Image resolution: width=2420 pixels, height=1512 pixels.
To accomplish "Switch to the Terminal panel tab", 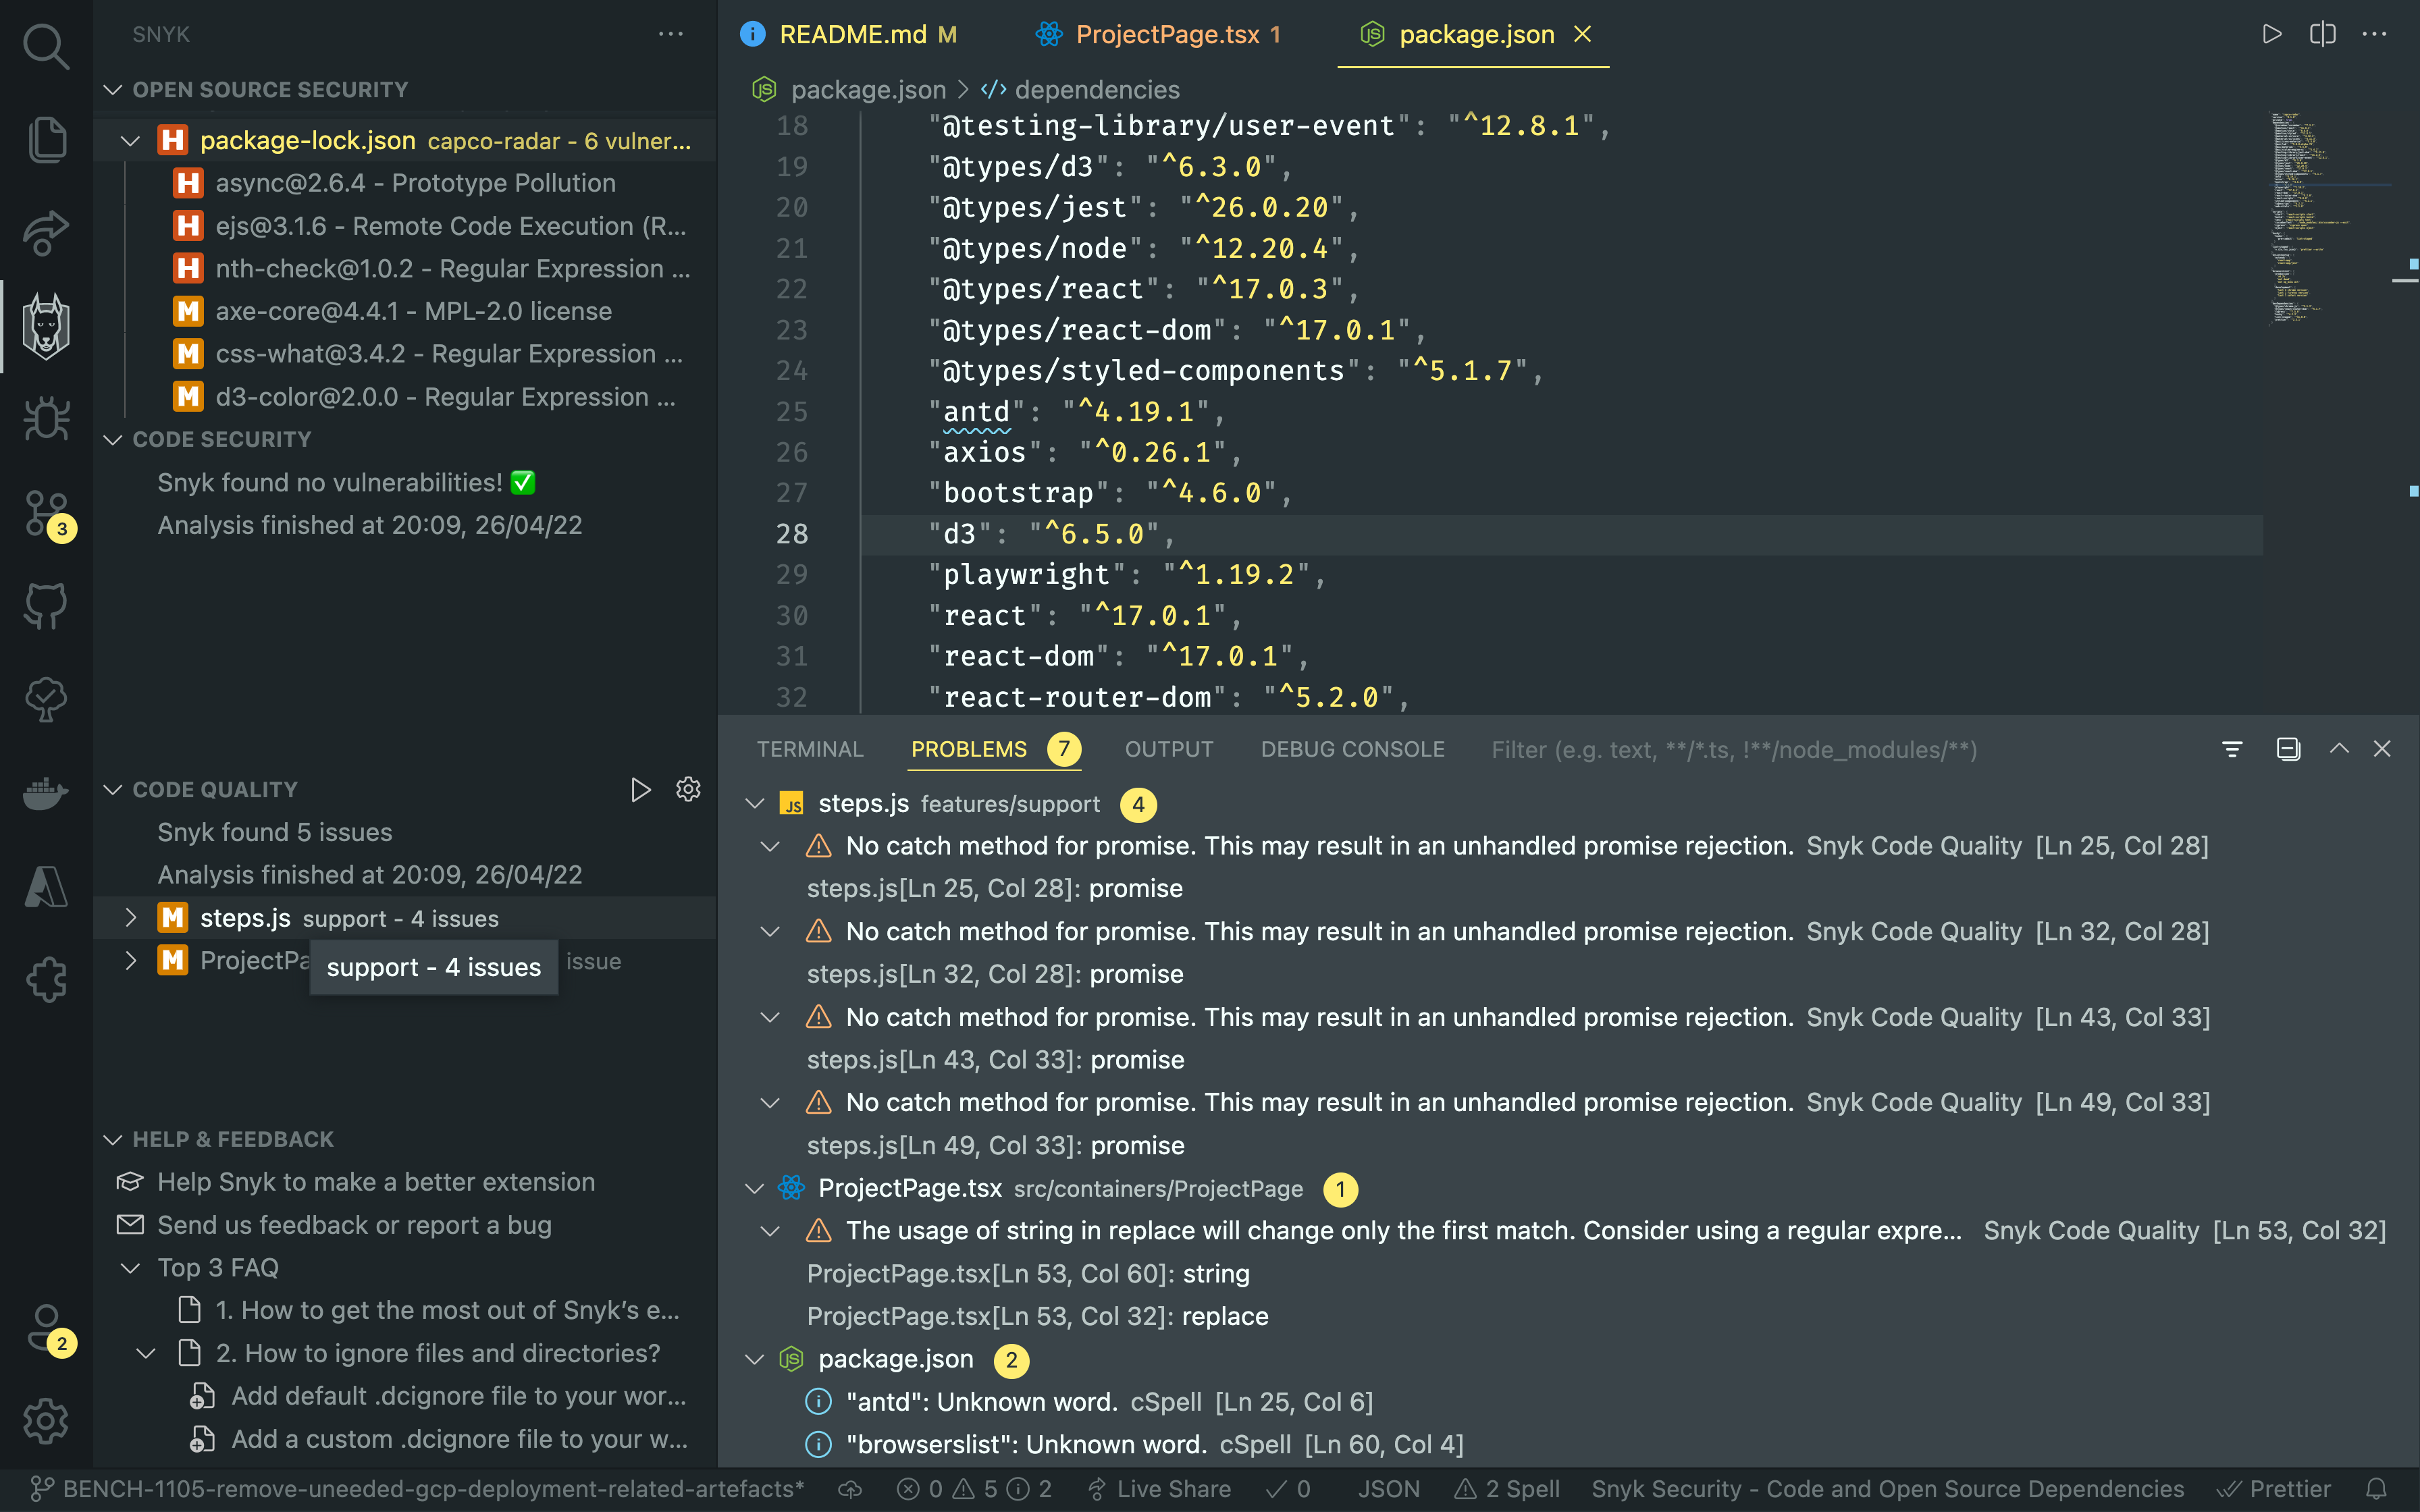I will (x=809, y=749).
